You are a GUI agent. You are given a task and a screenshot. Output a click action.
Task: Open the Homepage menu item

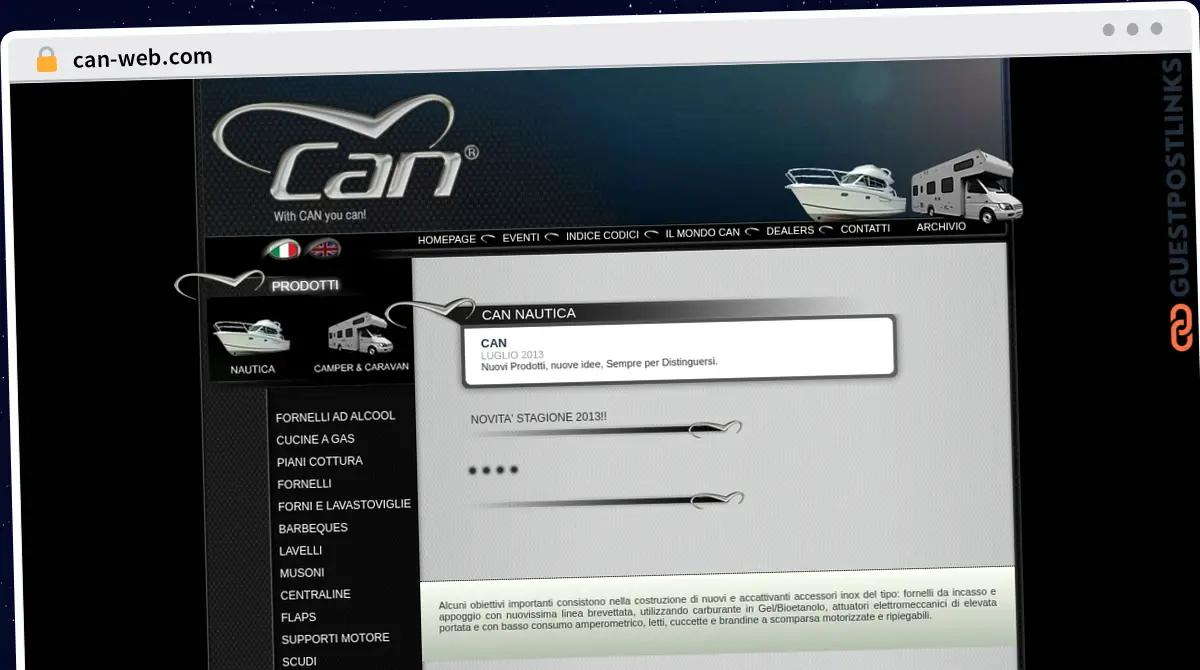pyautogui.click(x=447, y=240)
